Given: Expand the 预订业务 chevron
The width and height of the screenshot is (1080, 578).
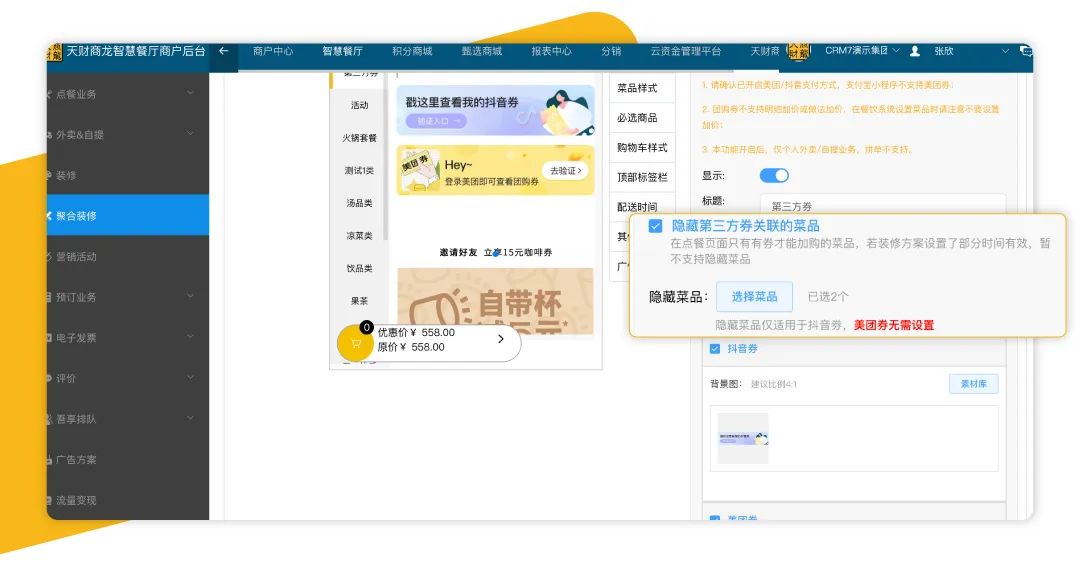Looking at the screenshot, I should (190, 296).
